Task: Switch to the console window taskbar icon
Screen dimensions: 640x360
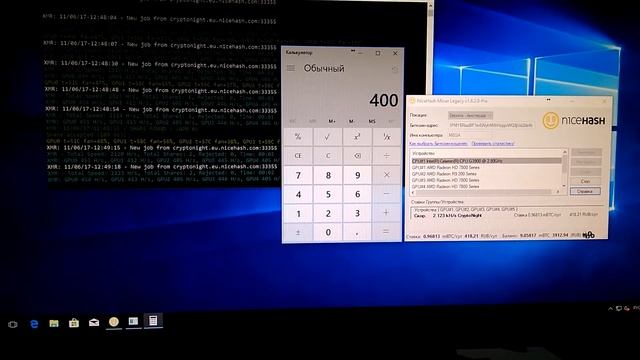Action: [x=133, y=322]
